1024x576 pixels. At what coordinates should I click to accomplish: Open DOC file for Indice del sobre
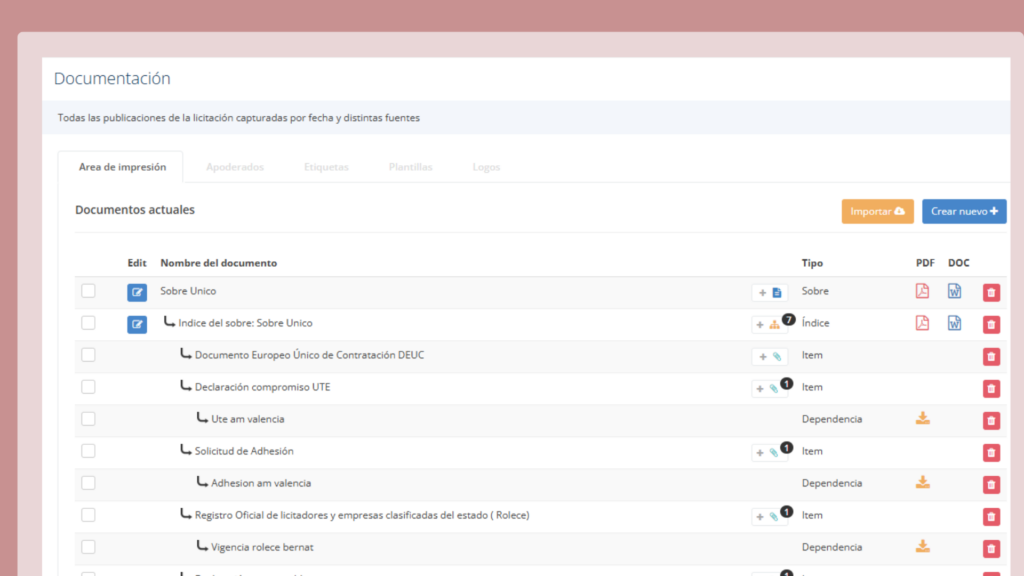(955, 323)
